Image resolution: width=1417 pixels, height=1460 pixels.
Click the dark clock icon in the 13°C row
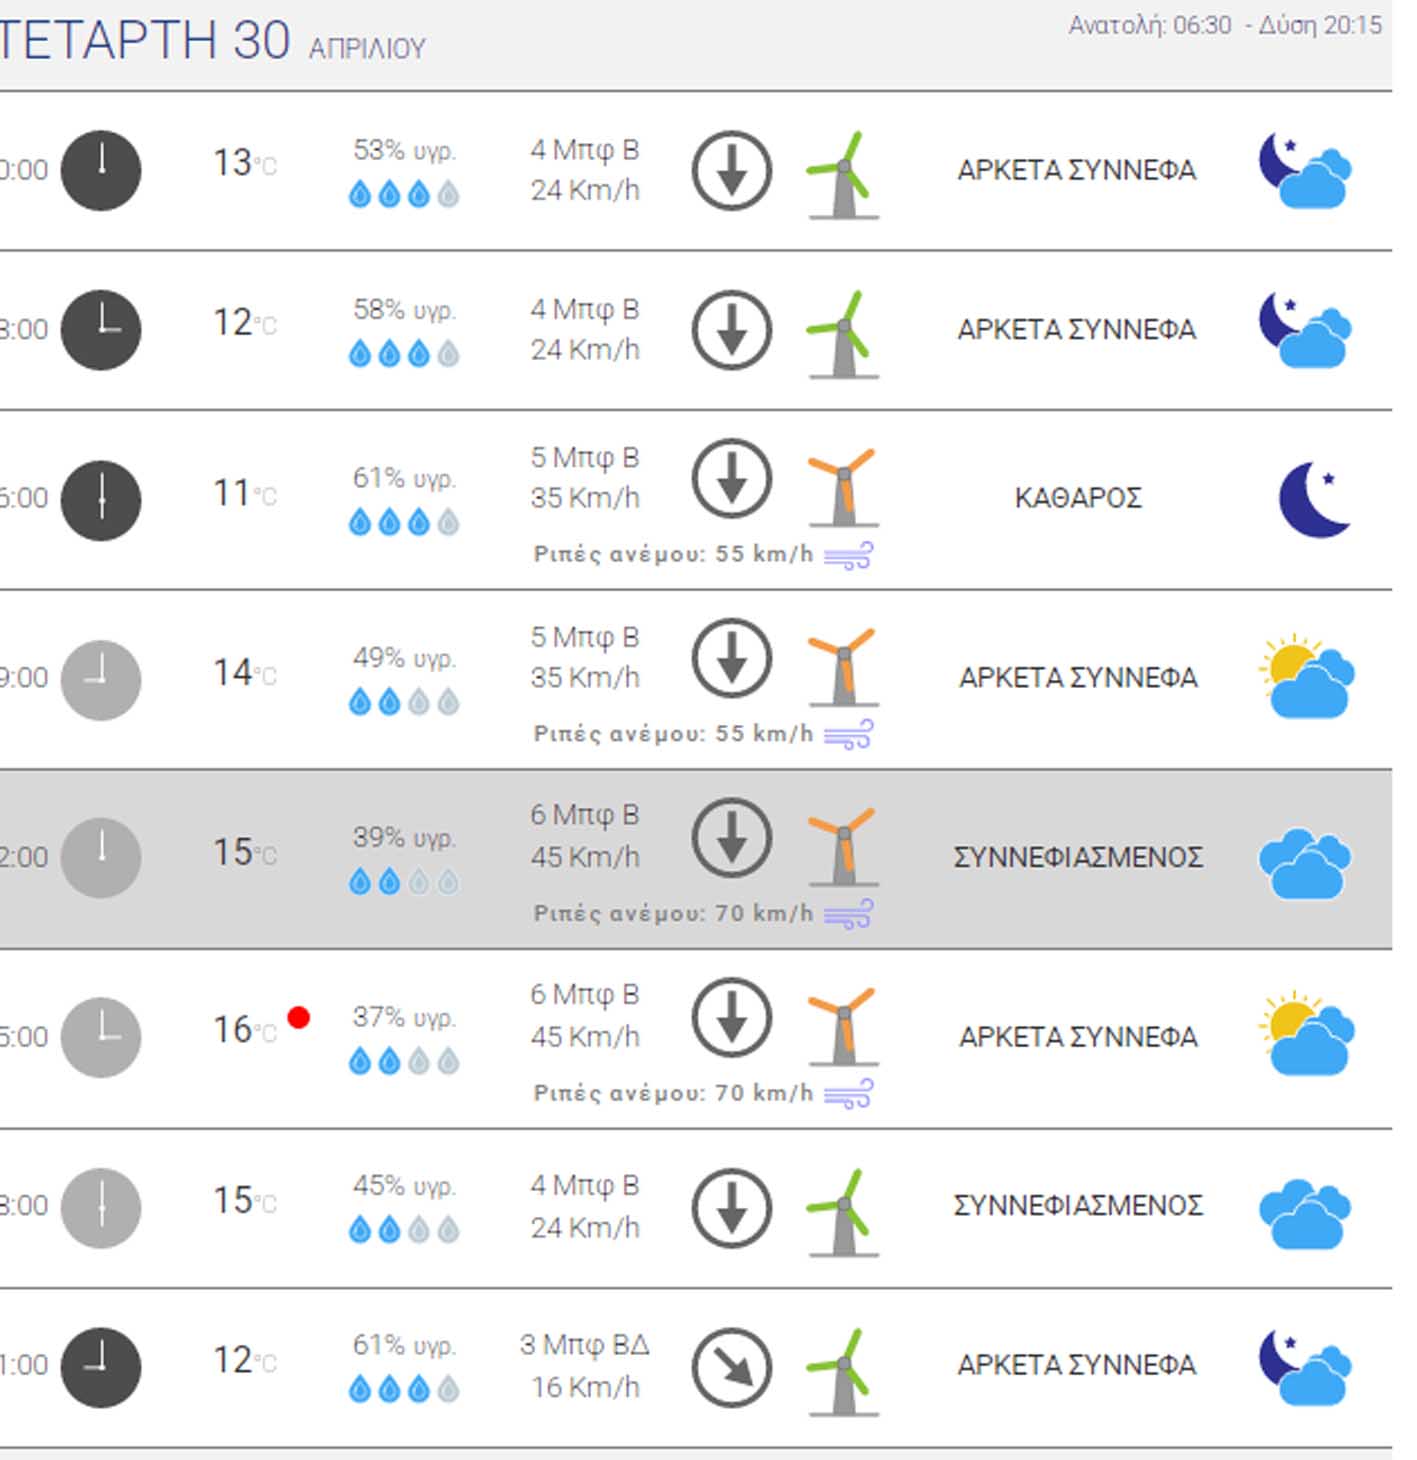(x=101, y=170)
